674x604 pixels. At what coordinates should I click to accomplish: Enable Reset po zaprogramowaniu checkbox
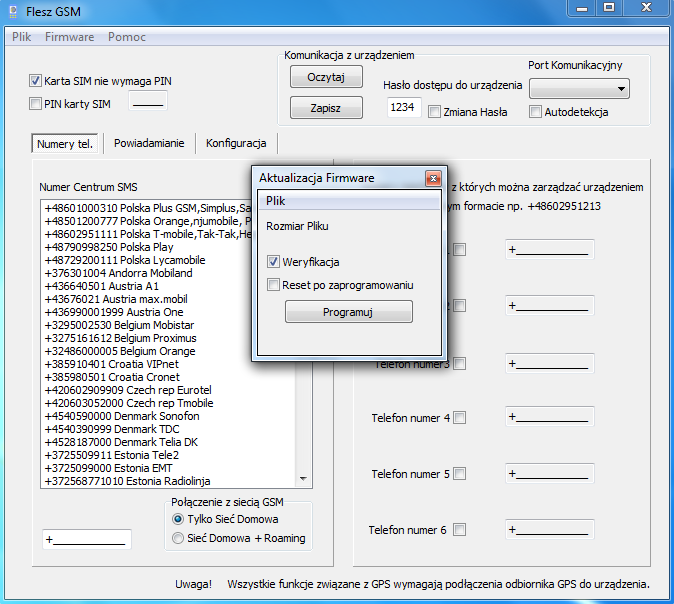pos(273,285)
